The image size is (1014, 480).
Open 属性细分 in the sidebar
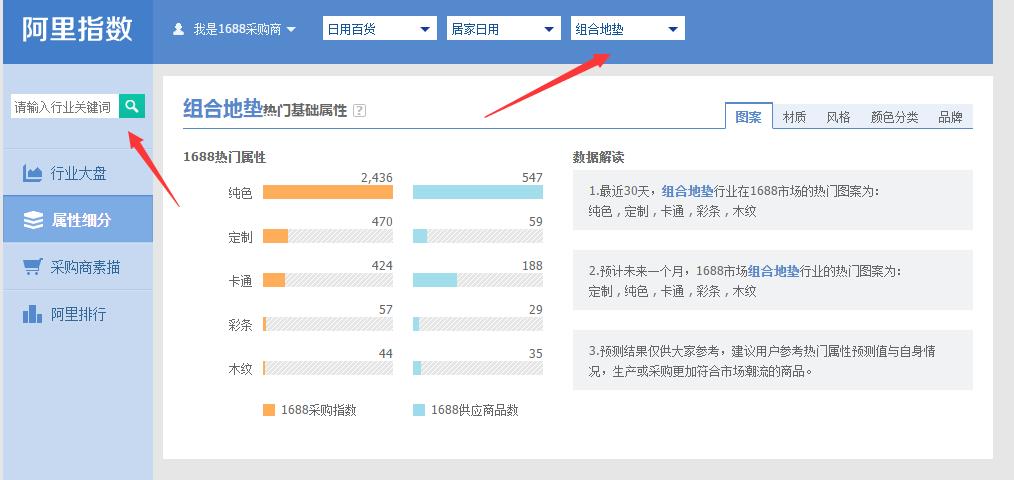(78, 220)
